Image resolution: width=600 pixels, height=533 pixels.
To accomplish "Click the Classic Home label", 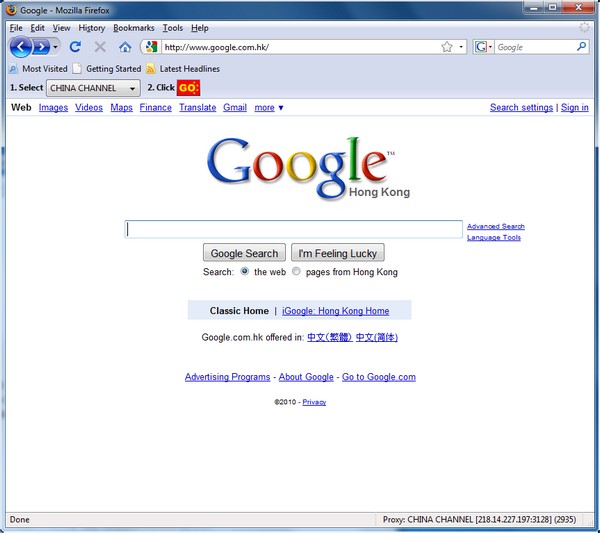I will (239, 311).
